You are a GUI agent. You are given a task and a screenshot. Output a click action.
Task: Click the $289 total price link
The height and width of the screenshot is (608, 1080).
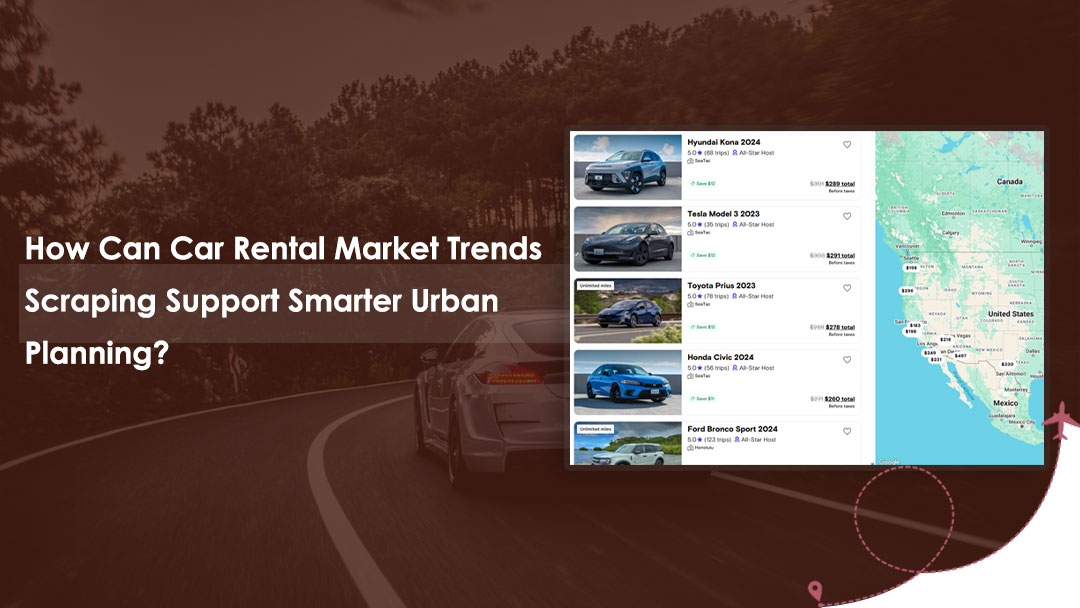point(840,184)
